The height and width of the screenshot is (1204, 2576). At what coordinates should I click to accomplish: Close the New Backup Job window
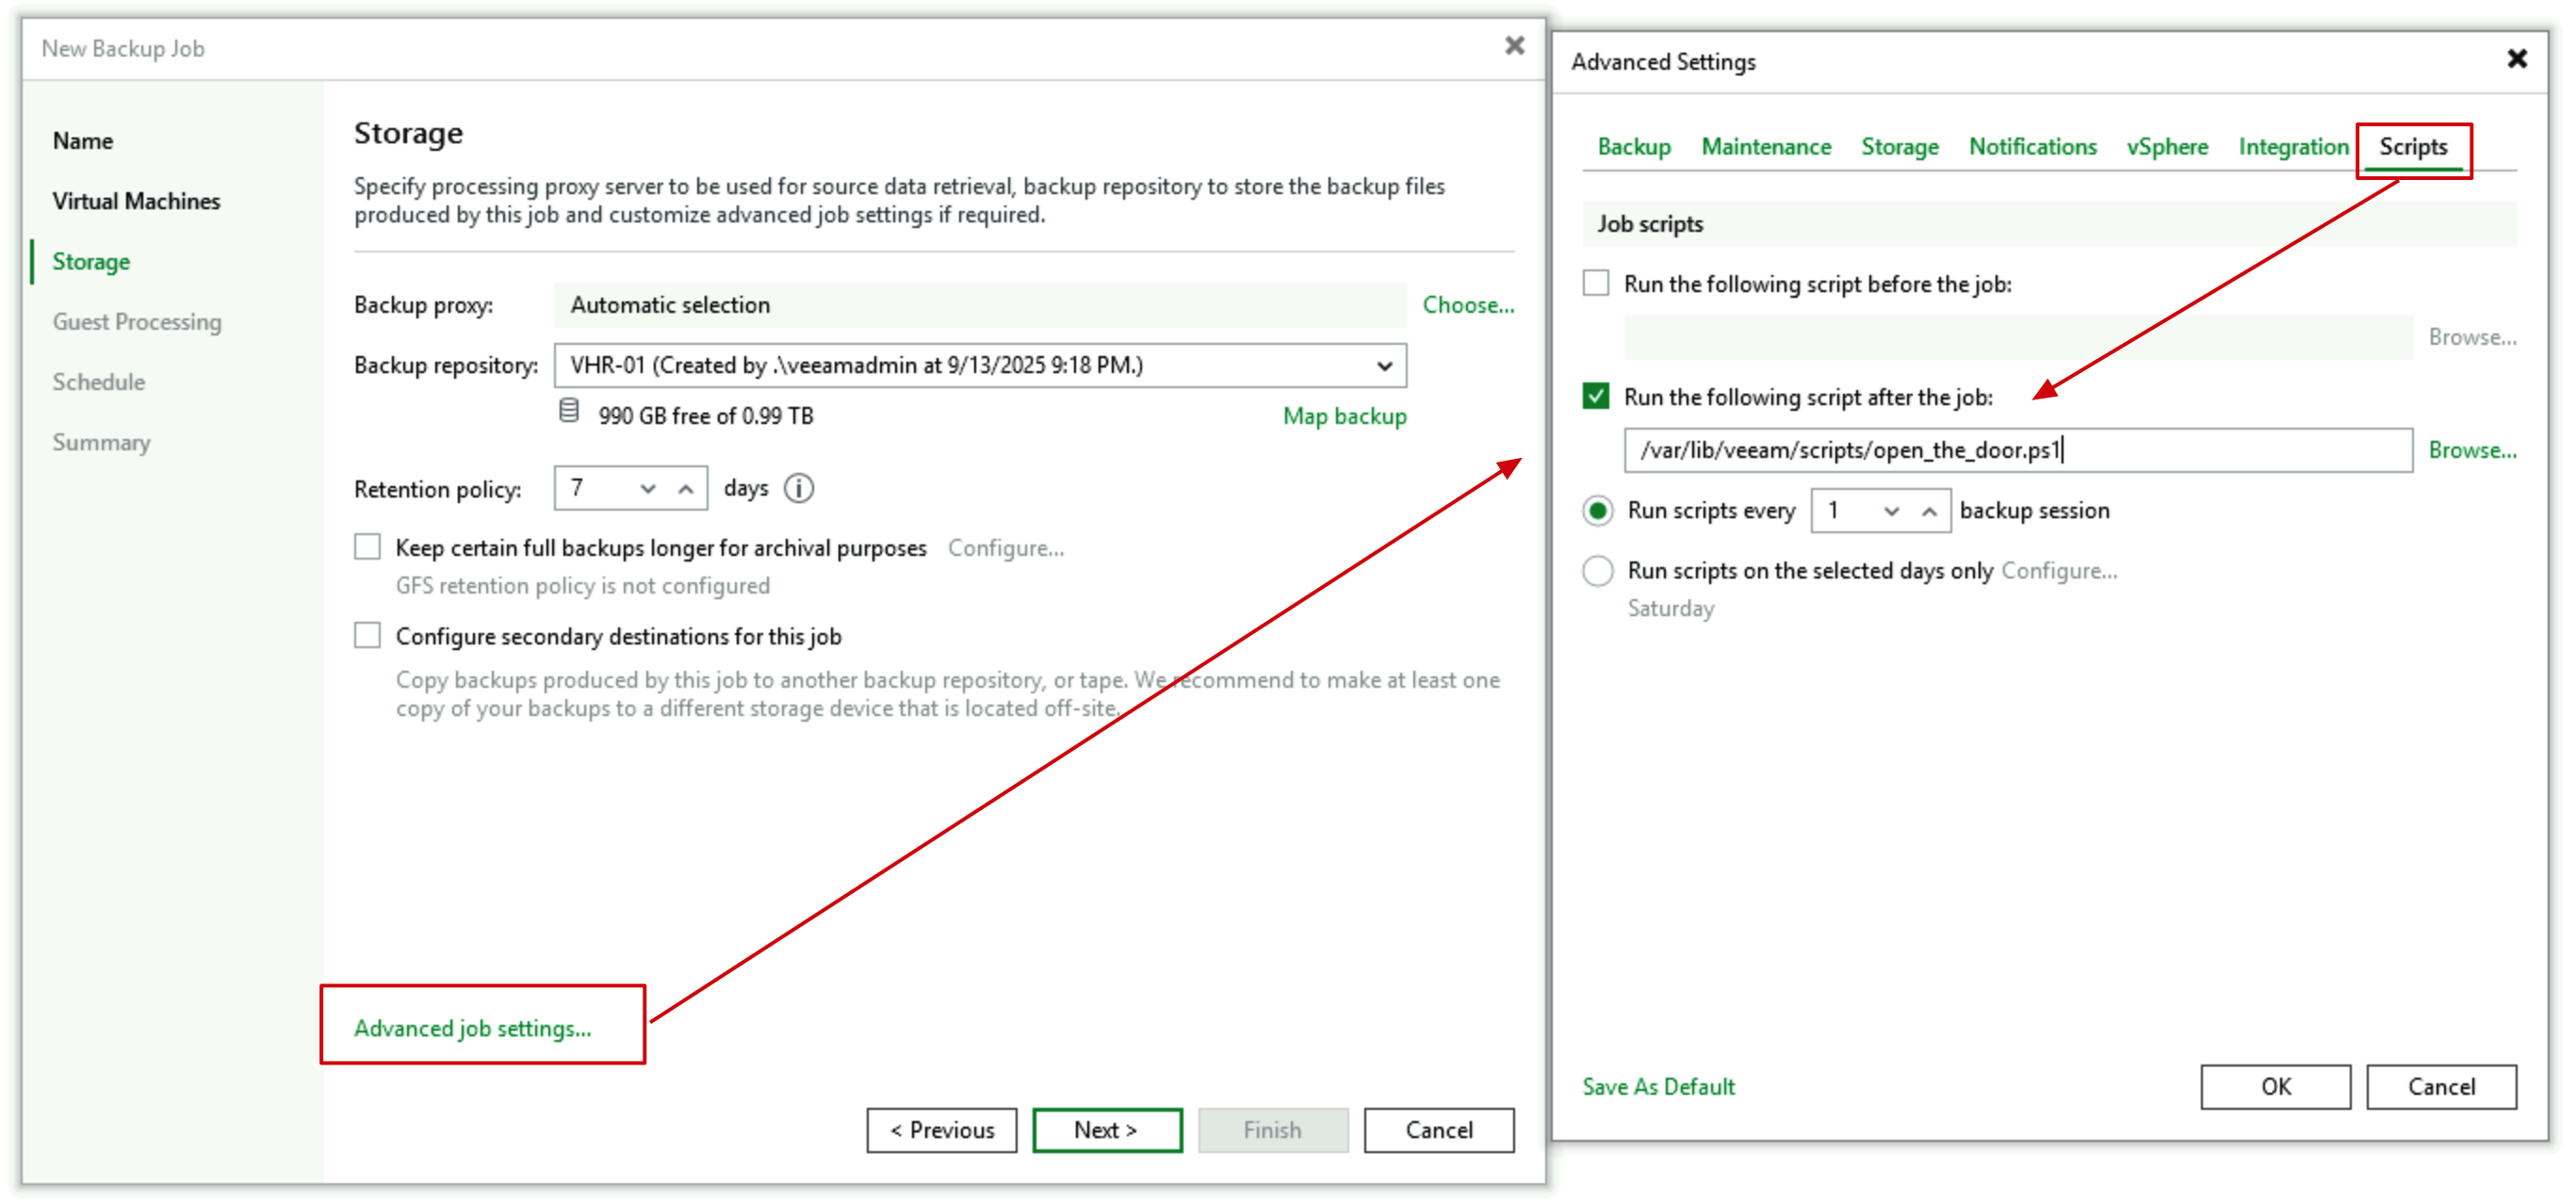click(1514, 46)
